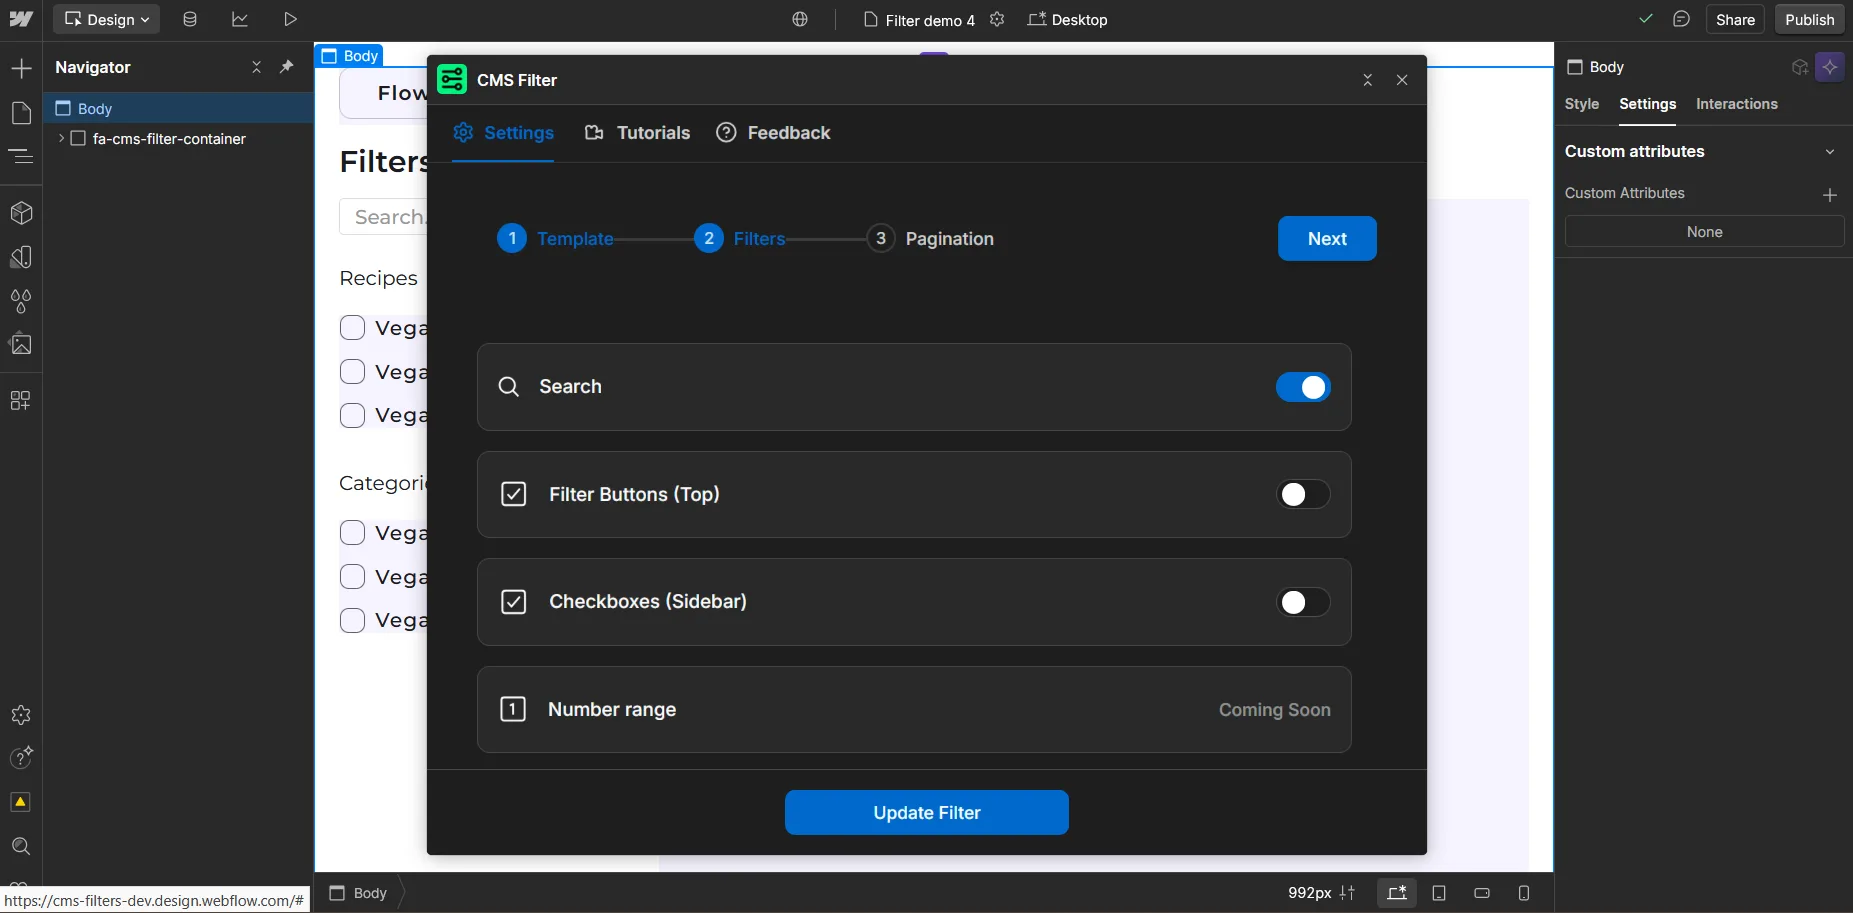Open the site settings gear in left sidebar
Image resolution: width=1853 pixels, height=913 pixels.
tap(21, 715)
